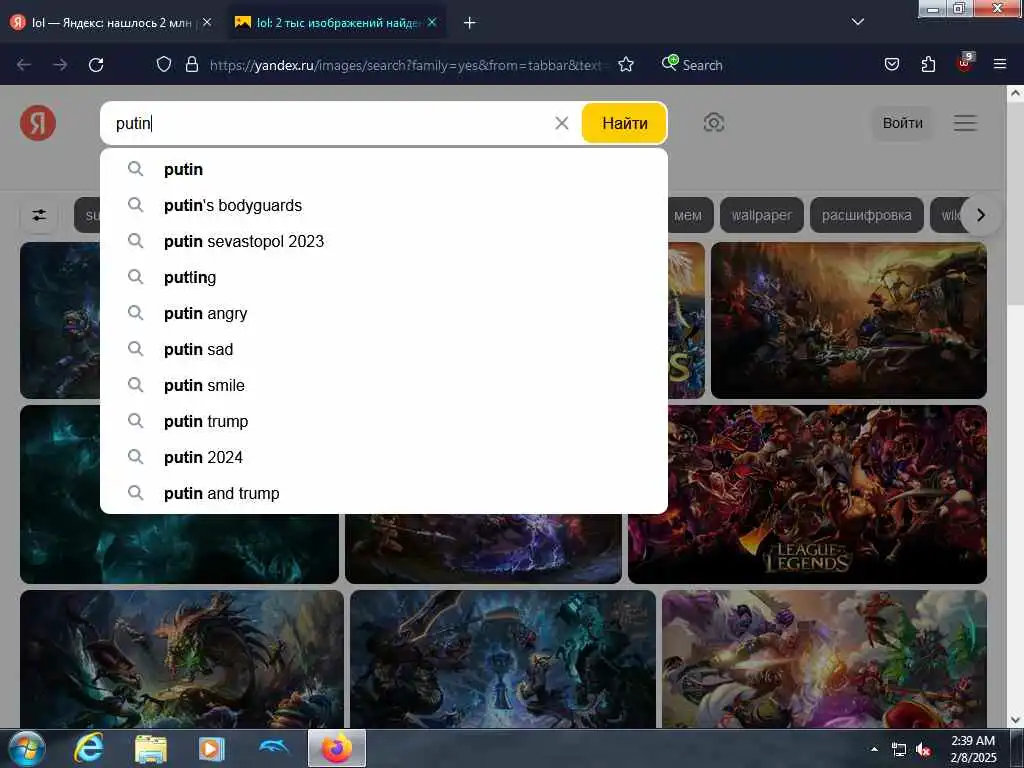Open the Yandex hamburger menu beside Войти
Image resolution: width=1024 pixels, height=768 pixels.
pyautogui.click(x=965, y=123)
